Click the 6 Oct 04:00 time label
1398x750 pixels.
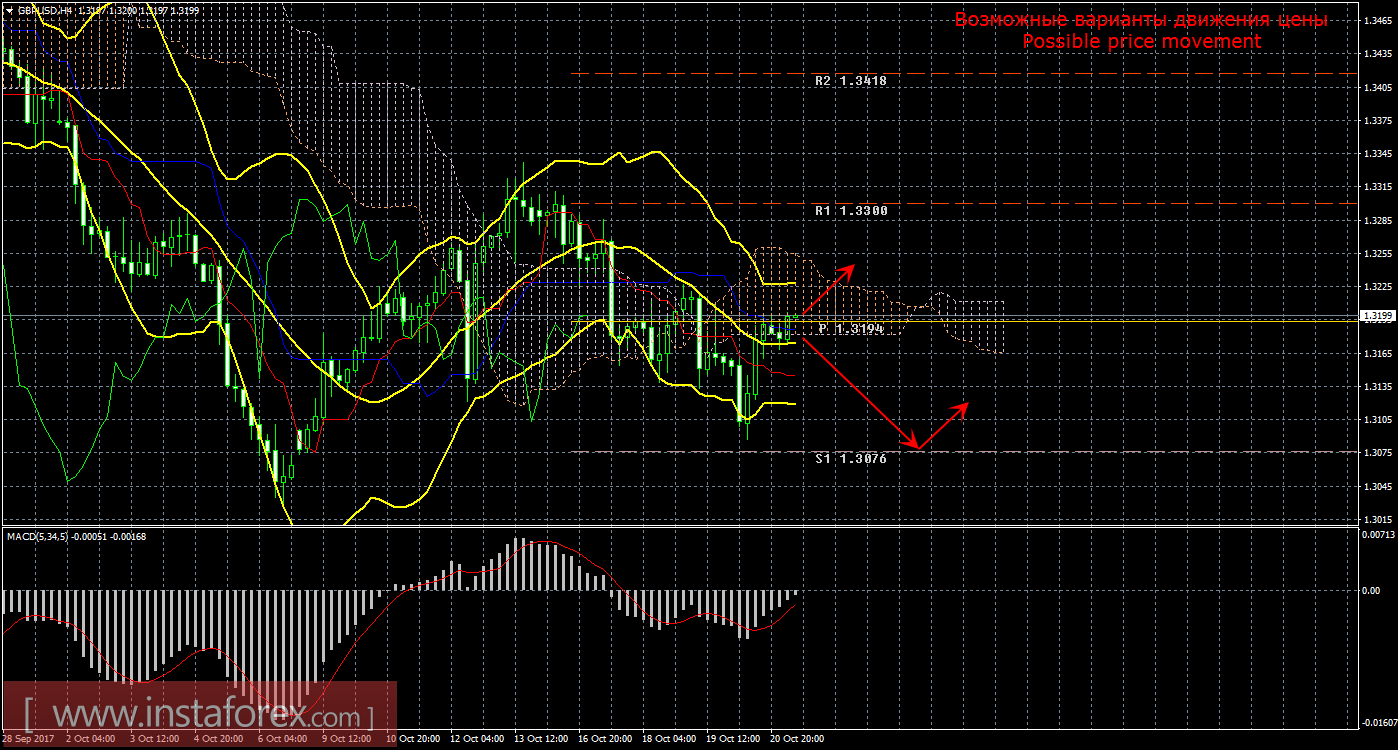click(x=283, y=739)
